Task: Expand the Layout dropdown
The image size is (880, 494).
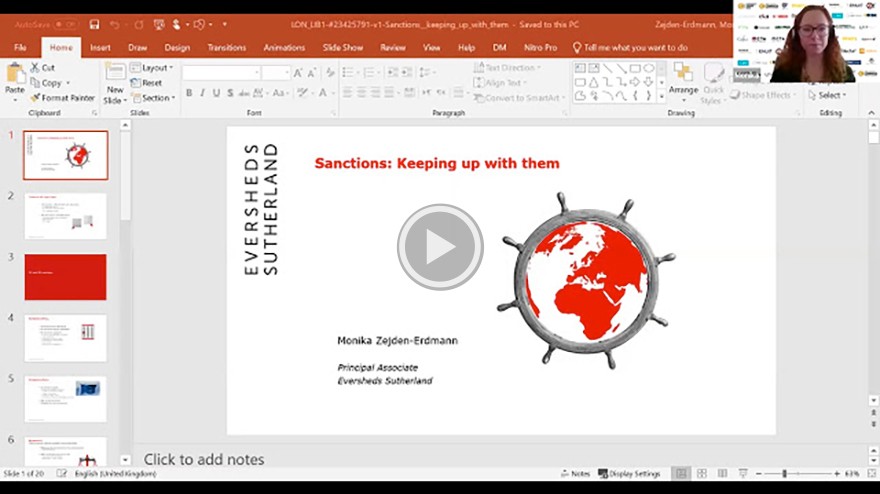Action: click(x=152, y=68)
